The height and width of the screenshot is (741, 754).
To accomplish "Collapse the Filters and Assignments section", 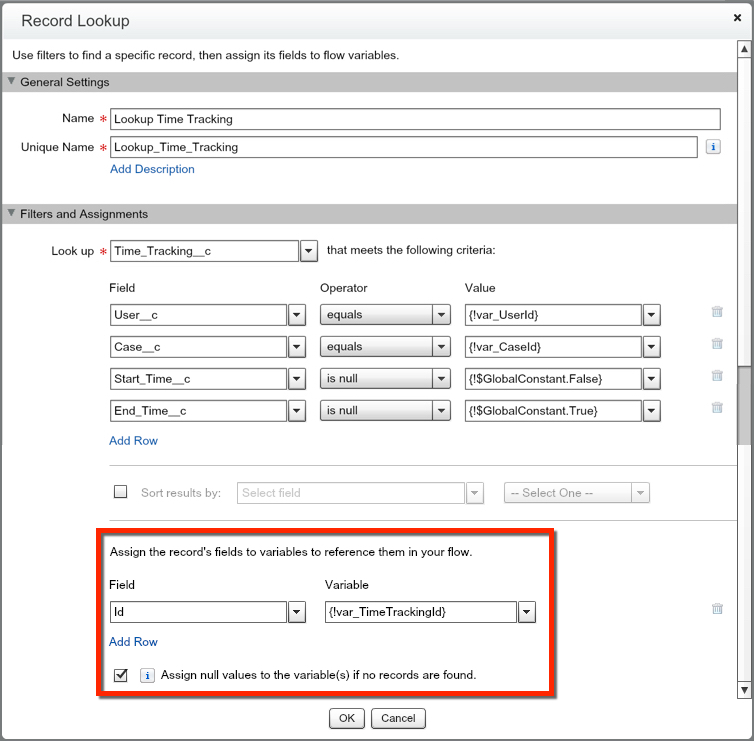I will click(x=12, y=214).
